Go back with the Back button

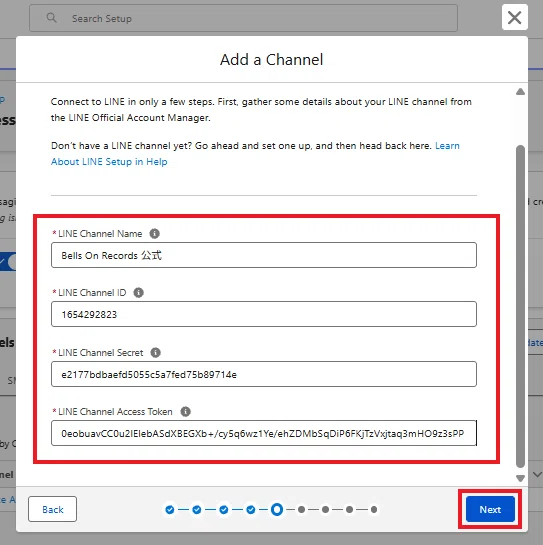(x=52, y=509)
